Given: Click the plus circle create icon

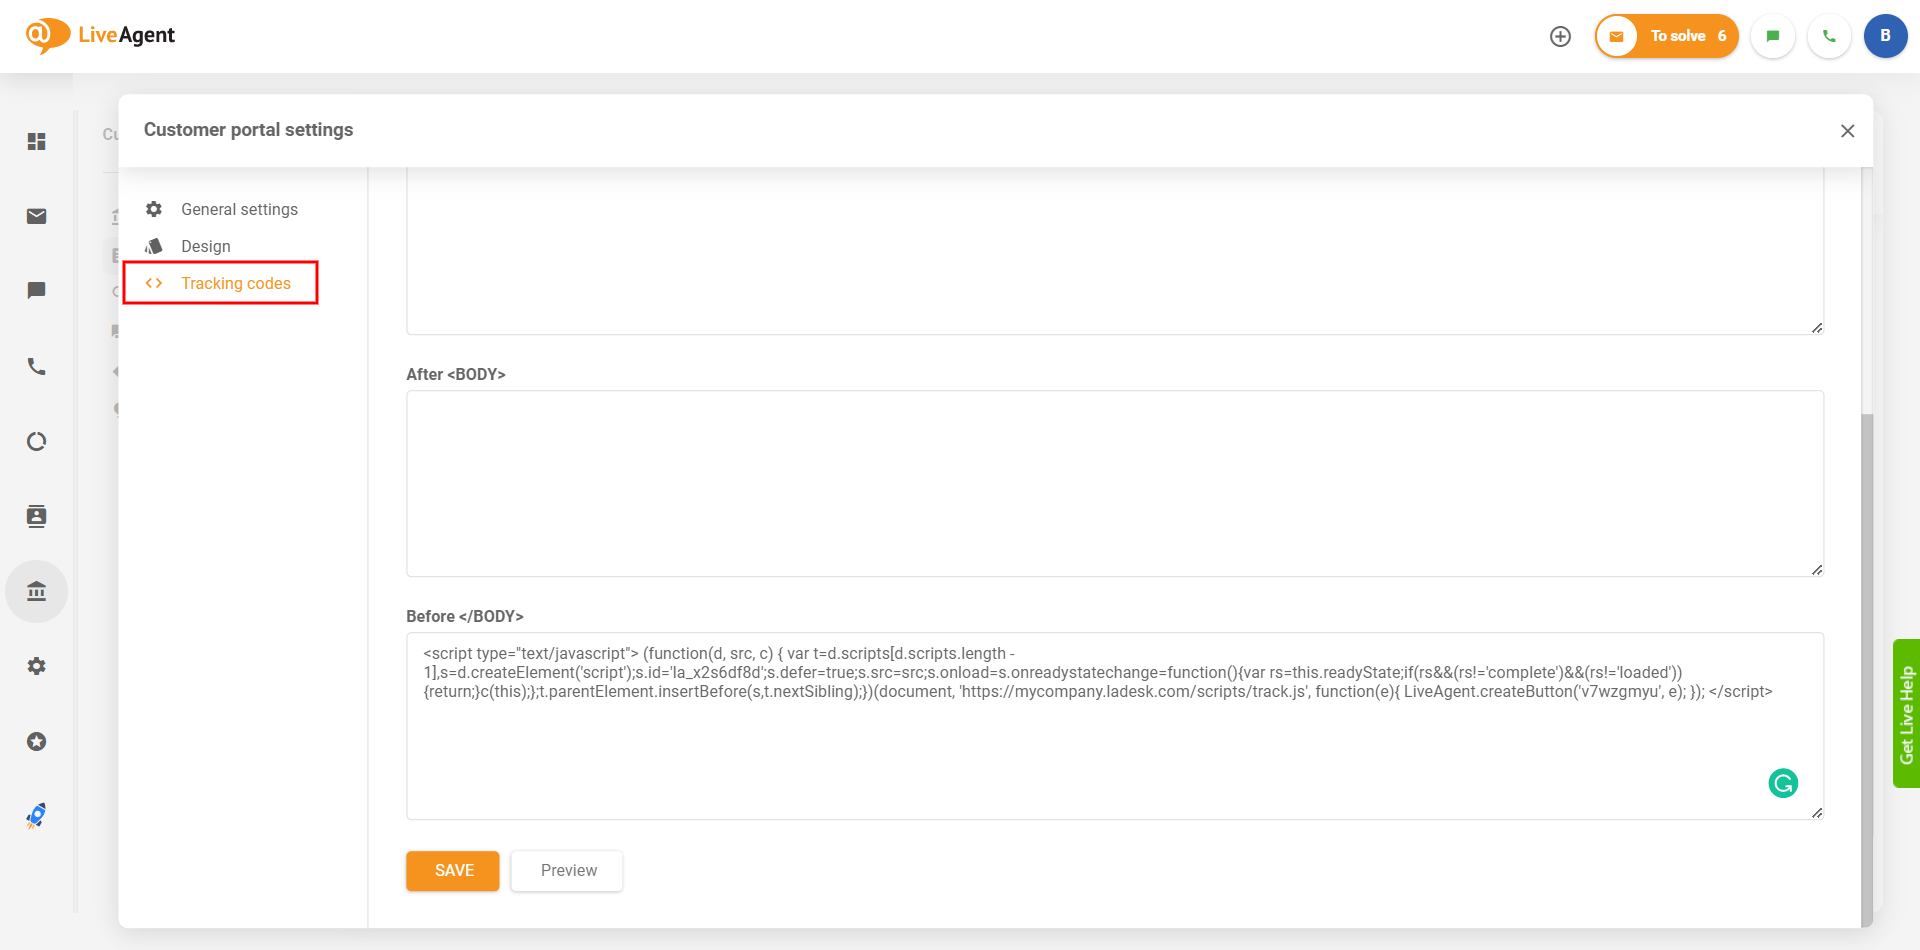Looking at the screenshot, I should point(1560,37).
